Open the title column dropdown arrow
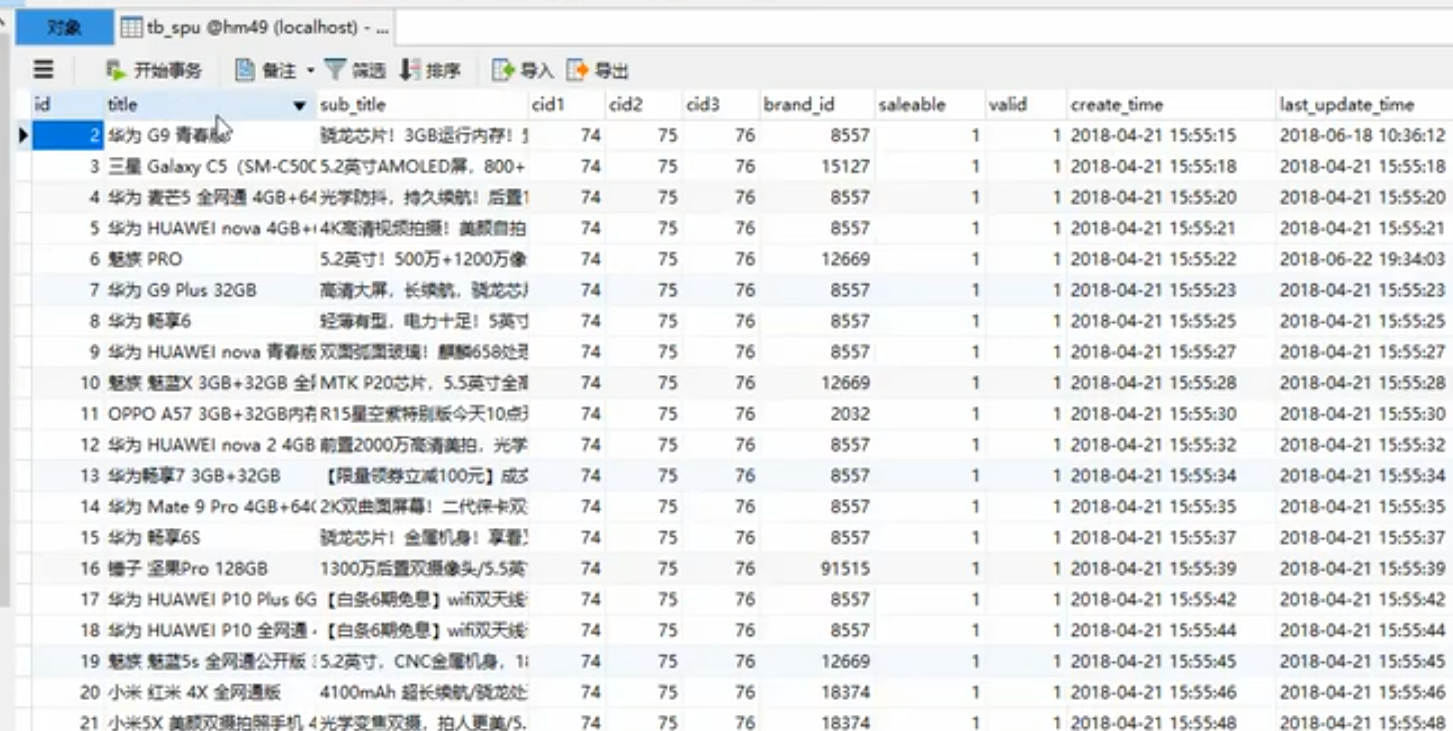 coord(299,105)
